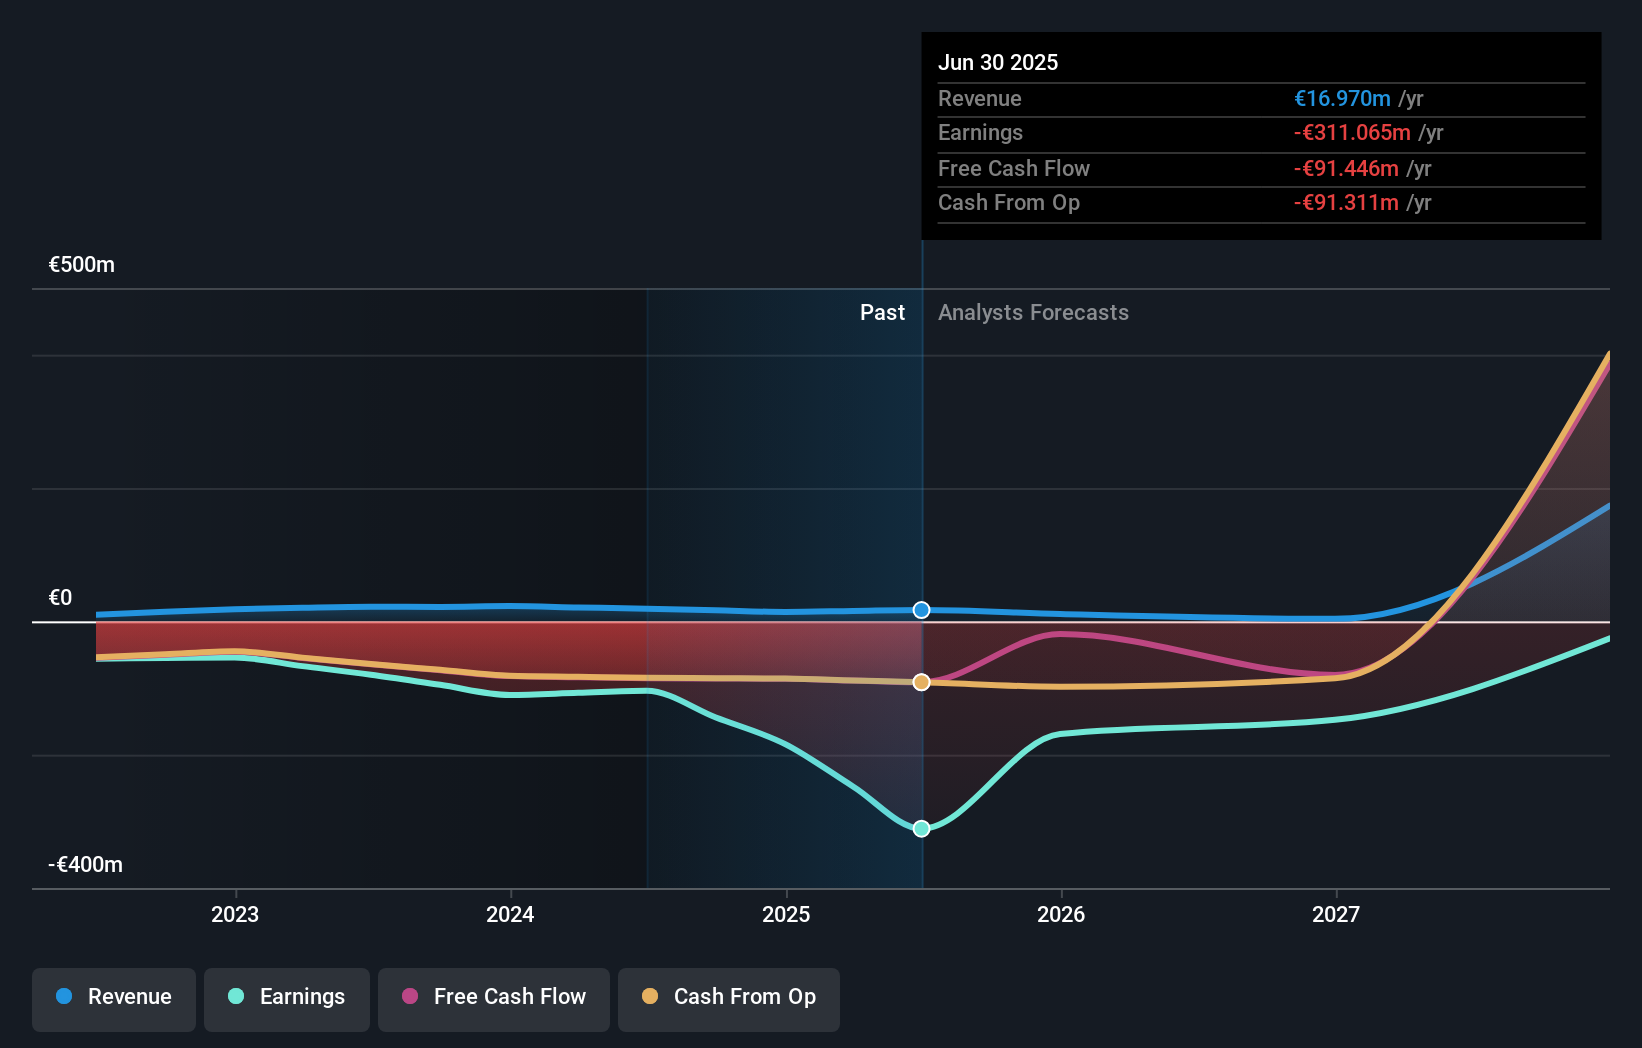Toggle the Free Cash Flow legend button
The height and width of the screenshot is (1048, 1642).
(x=494, y=999)
